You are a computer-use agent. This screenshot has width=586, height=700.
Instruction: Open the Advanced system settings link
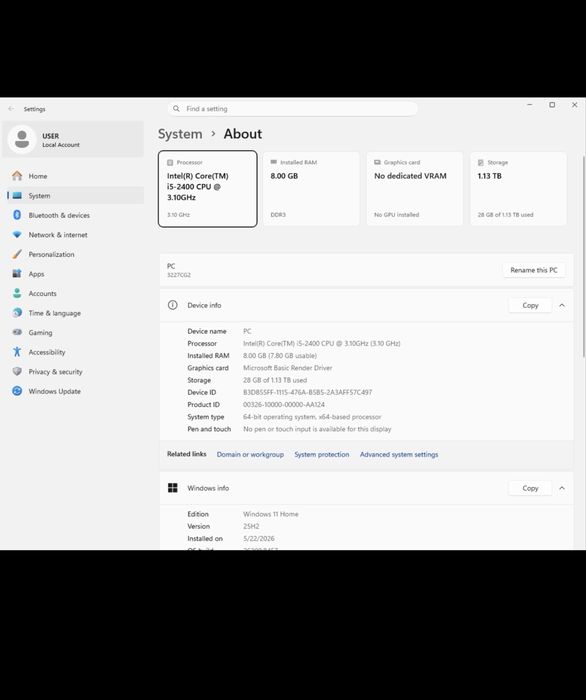[399, 454]
